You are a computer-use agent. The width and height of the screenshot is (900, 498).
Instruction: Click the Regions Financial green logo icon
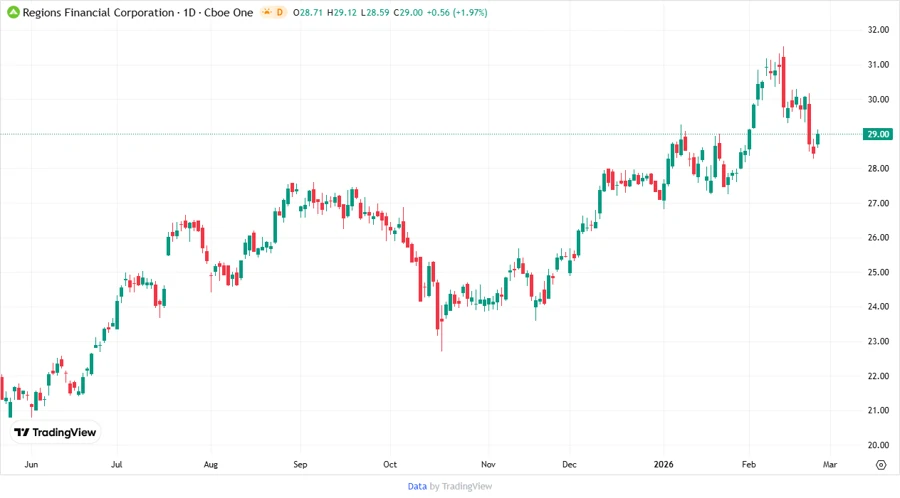[13, 12]
